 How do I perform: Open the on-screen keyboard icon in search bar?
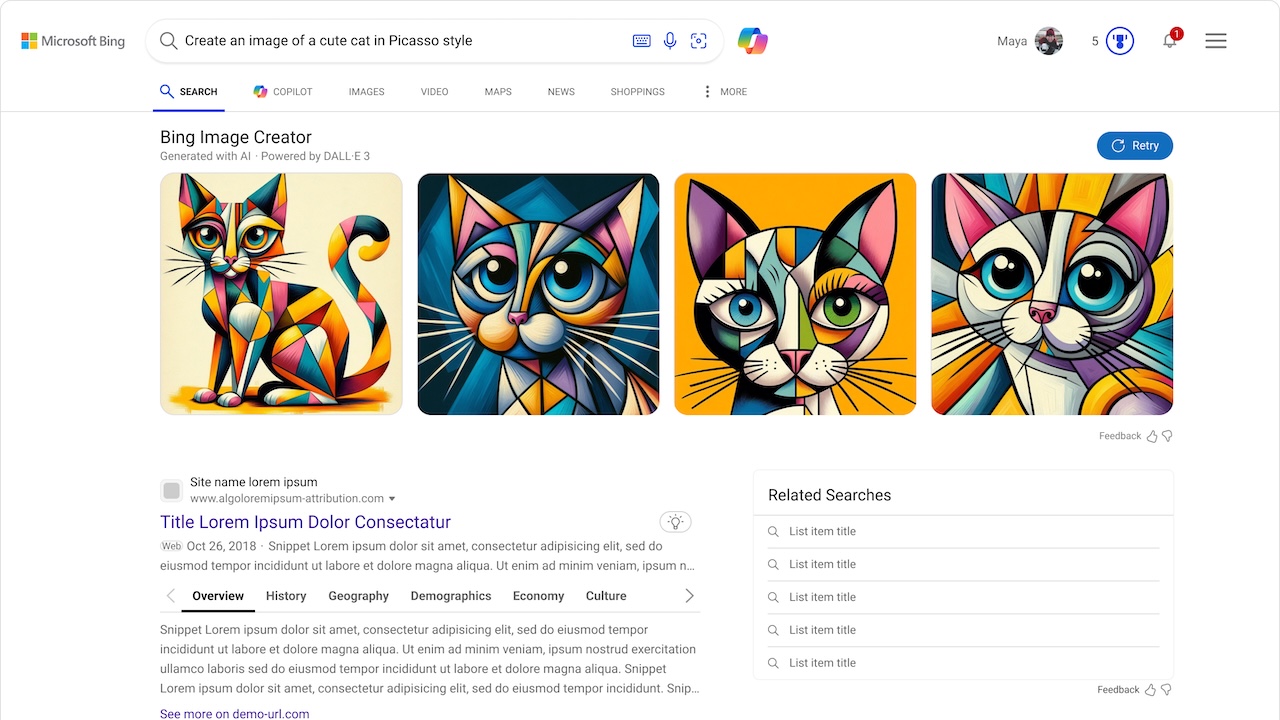tap(640, 40)
